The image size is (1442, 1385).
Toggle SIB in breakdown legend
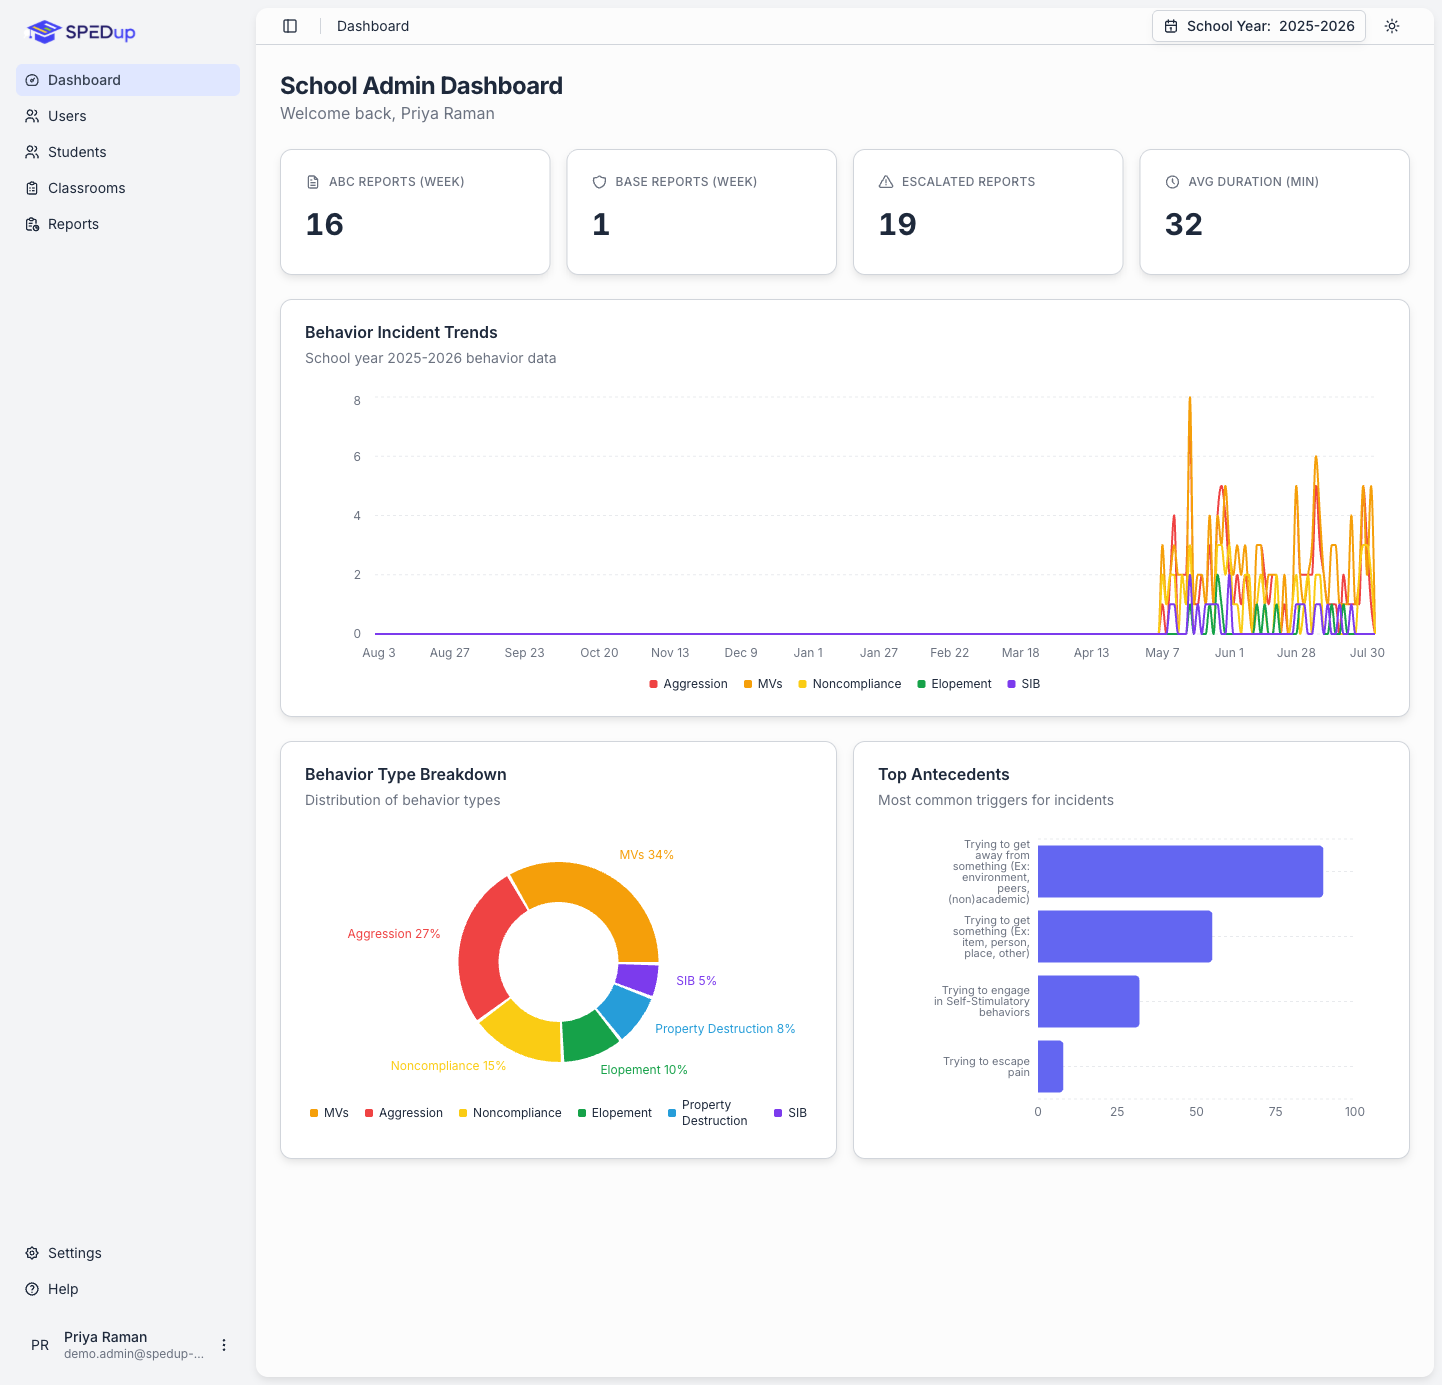pyautogui.click(x=790, y=1113)
